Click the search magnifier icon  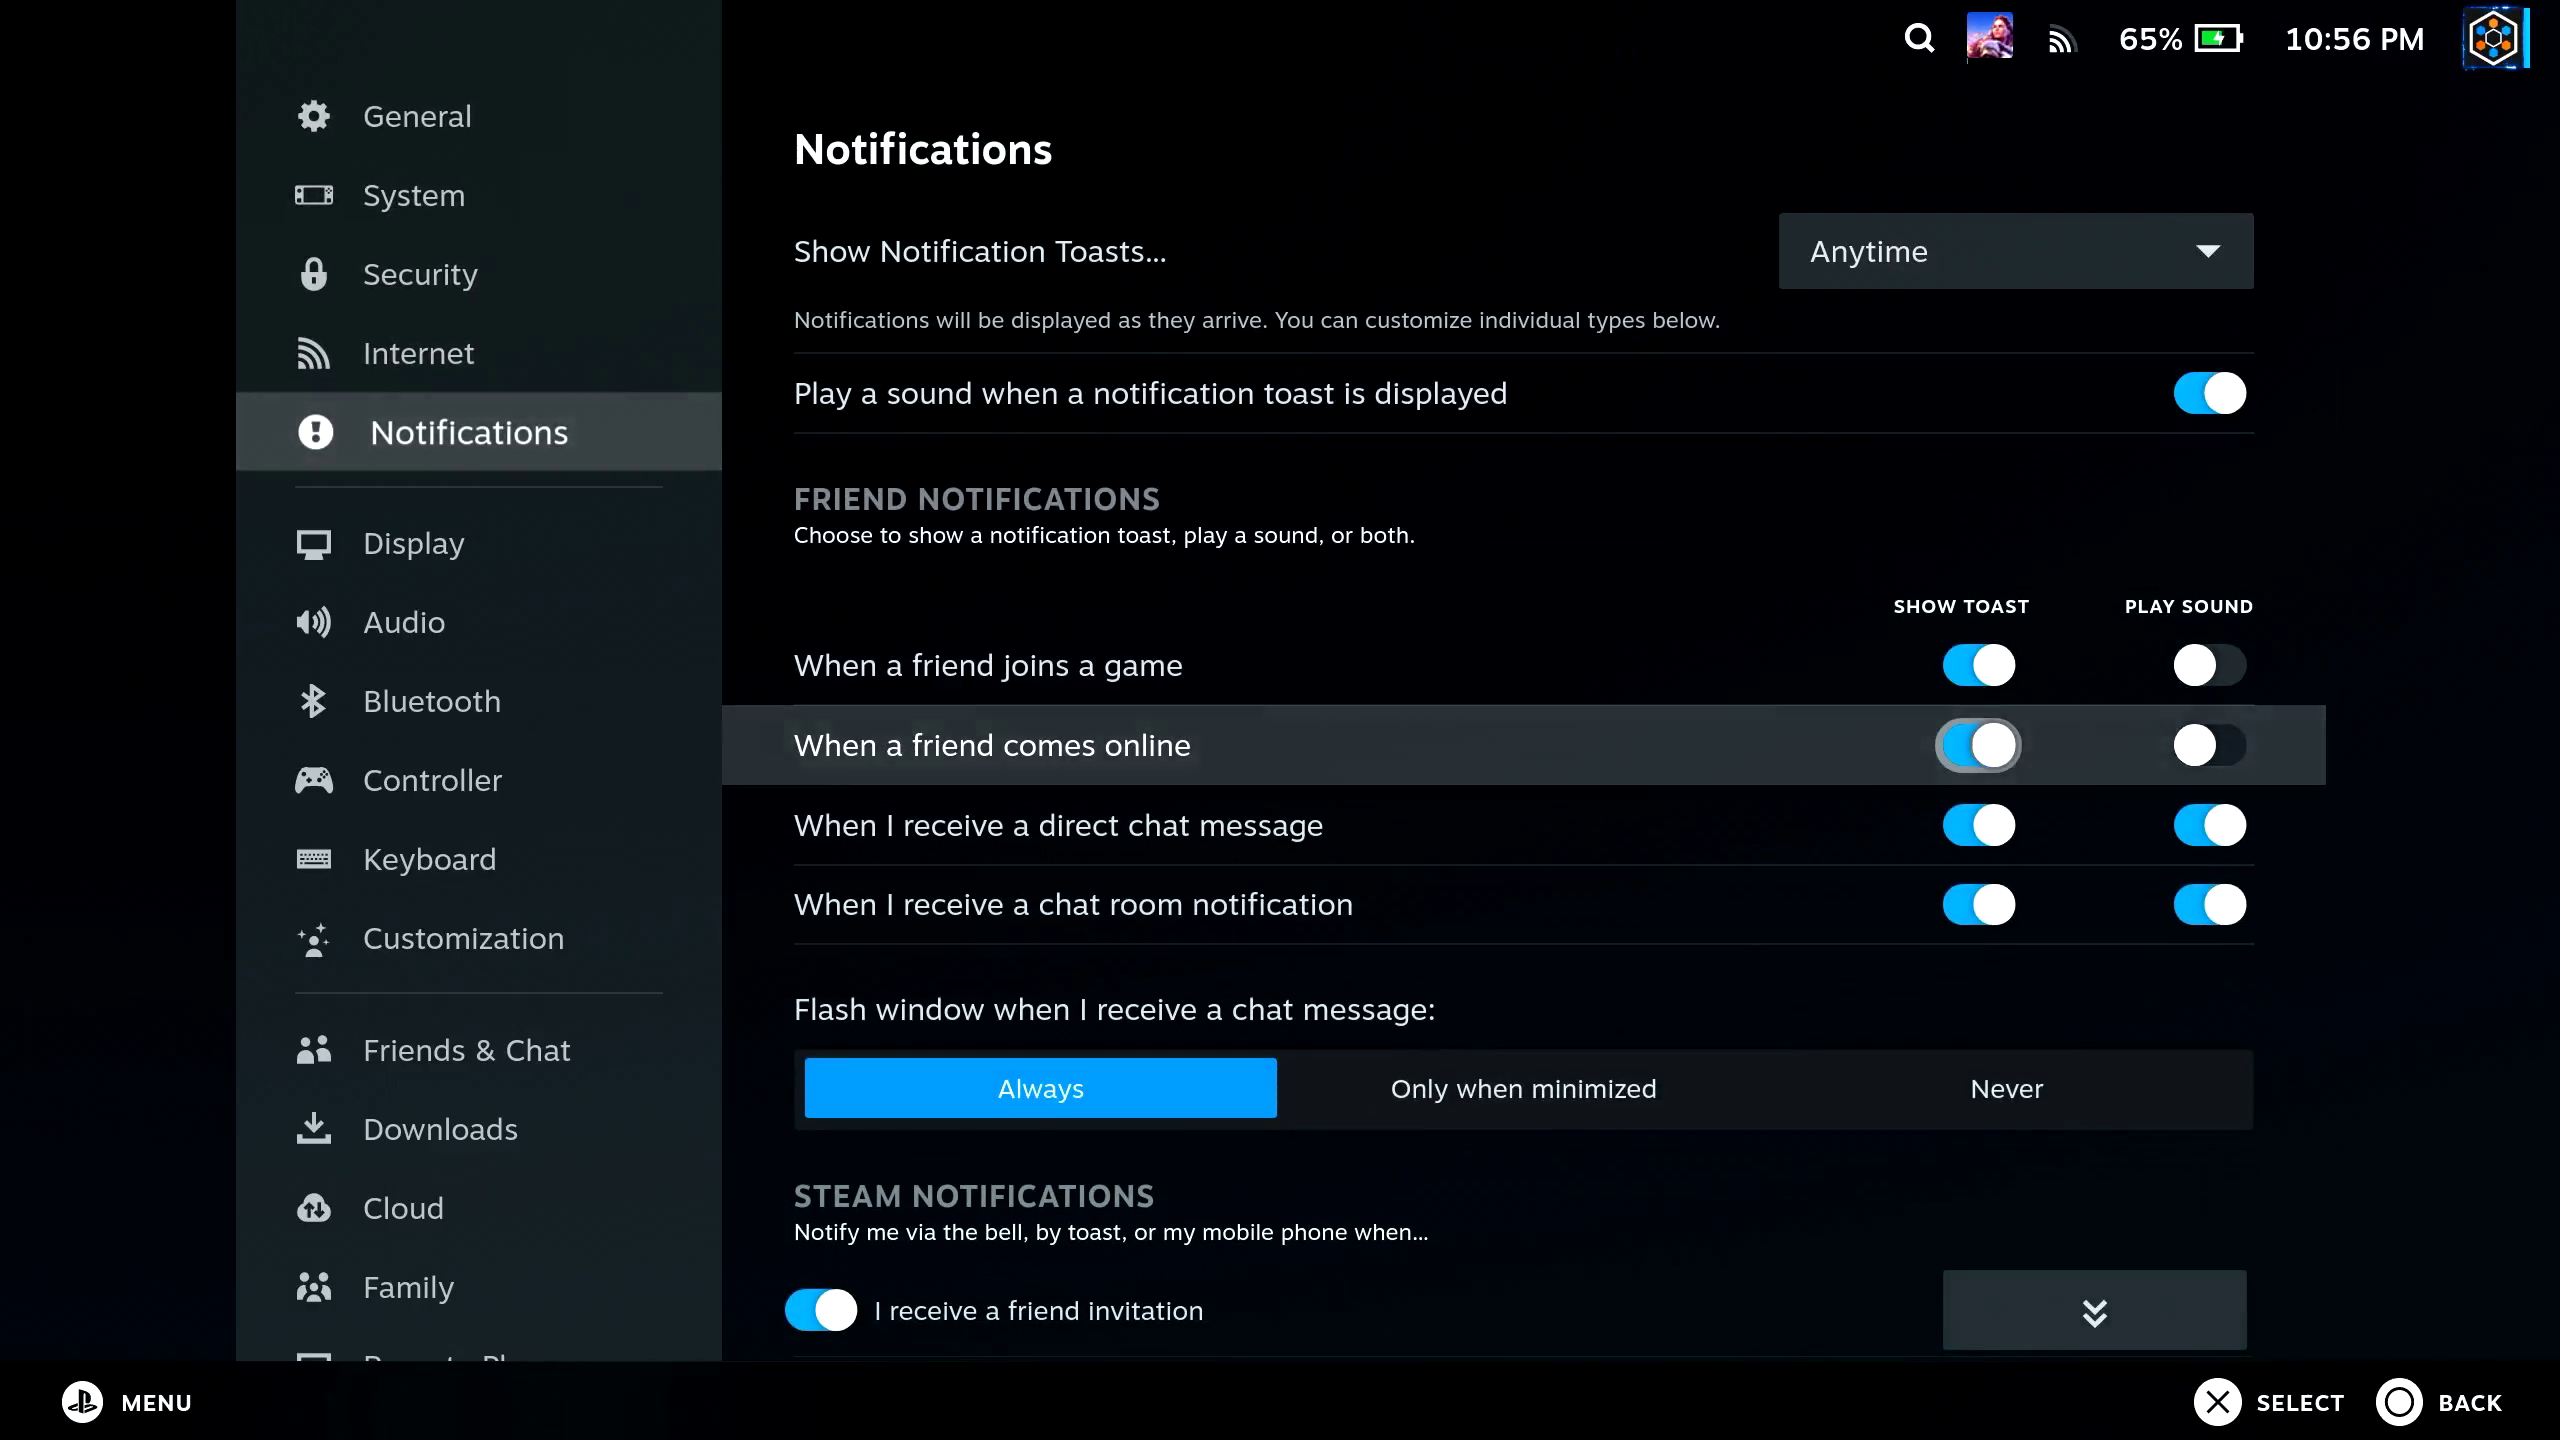coord(1918,38)
